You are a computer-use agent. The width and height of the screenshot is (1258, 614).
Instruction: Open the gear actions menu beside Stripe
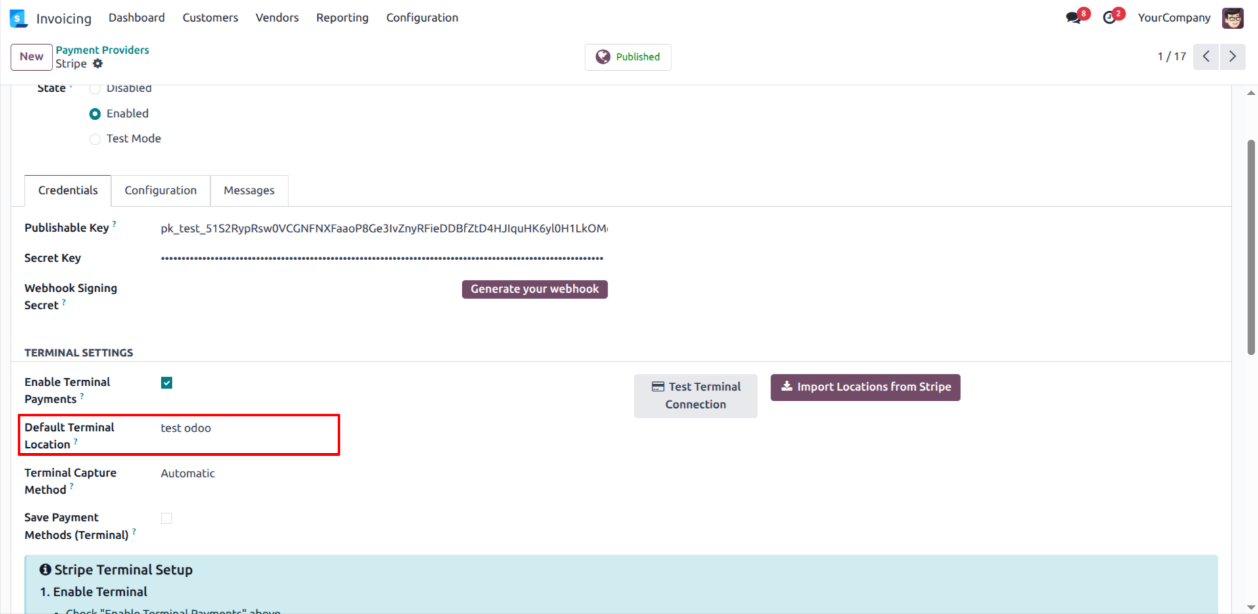coord(98,64)
